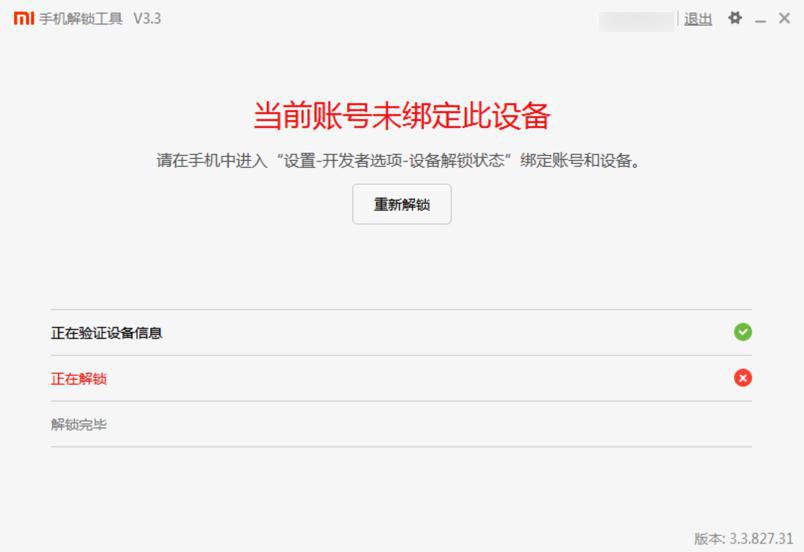Viewport: 804px width, 552px height.
Task: Click the 手机解锁工具 title text
Action: pos(81,19)
